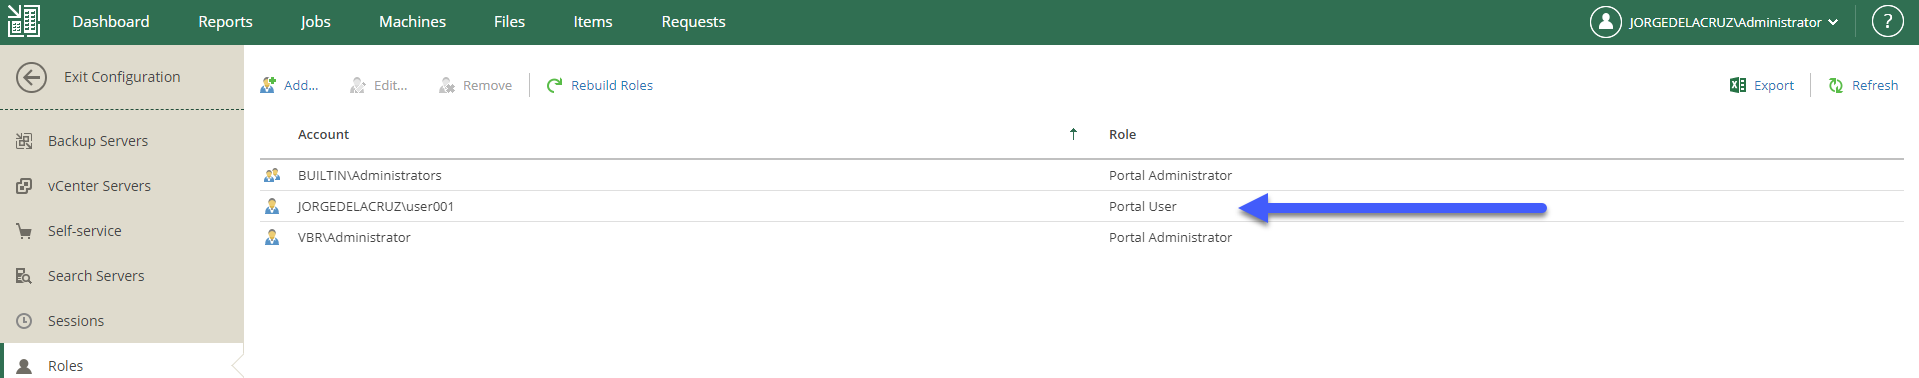Click the Remove button label
This screenshot has height=378, width=1919.
click(x=487, y=85)
